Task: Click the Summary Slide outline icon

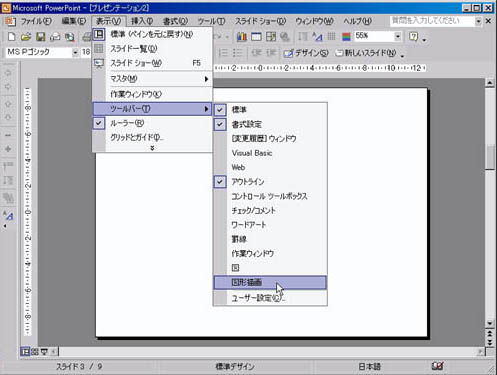Action: (8, 198)
